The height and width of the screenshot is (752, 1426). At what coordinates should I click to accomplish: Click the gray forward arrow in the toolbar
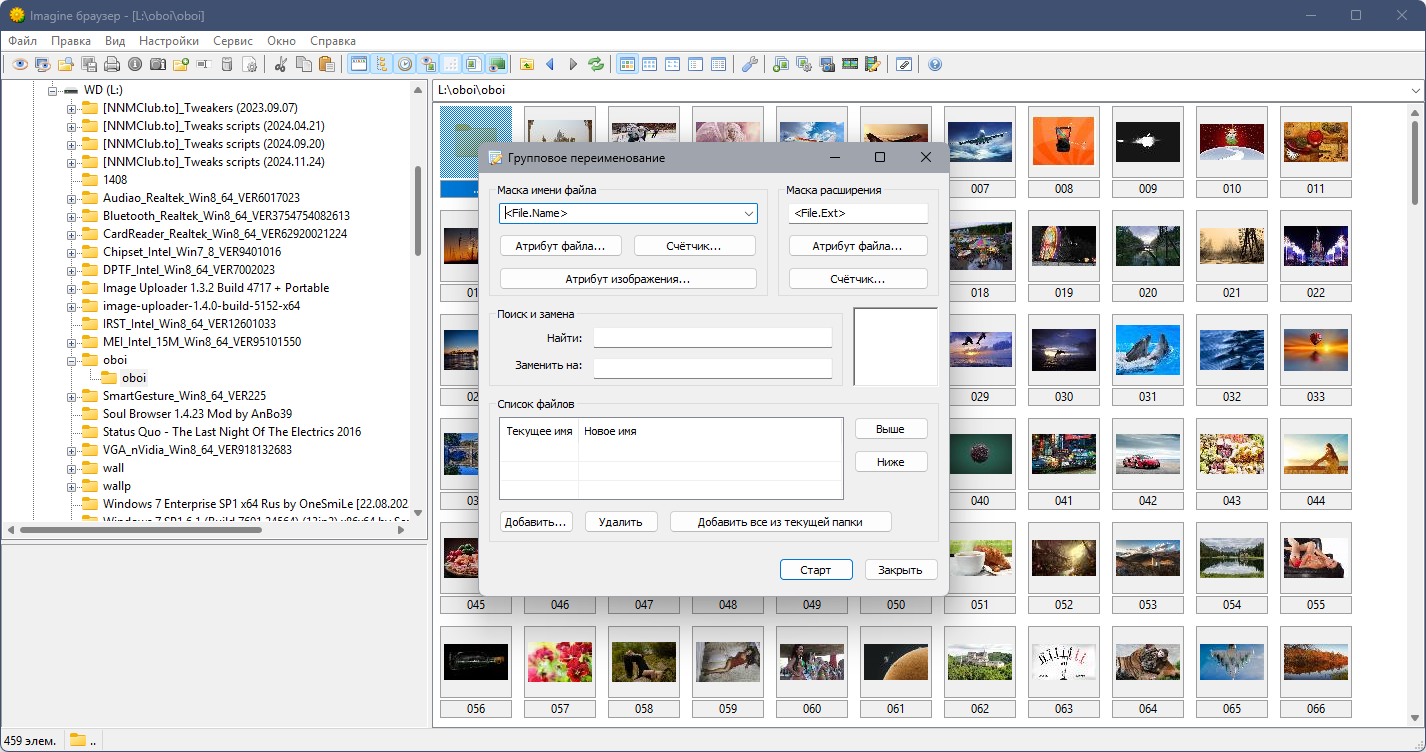pos(573,64)
